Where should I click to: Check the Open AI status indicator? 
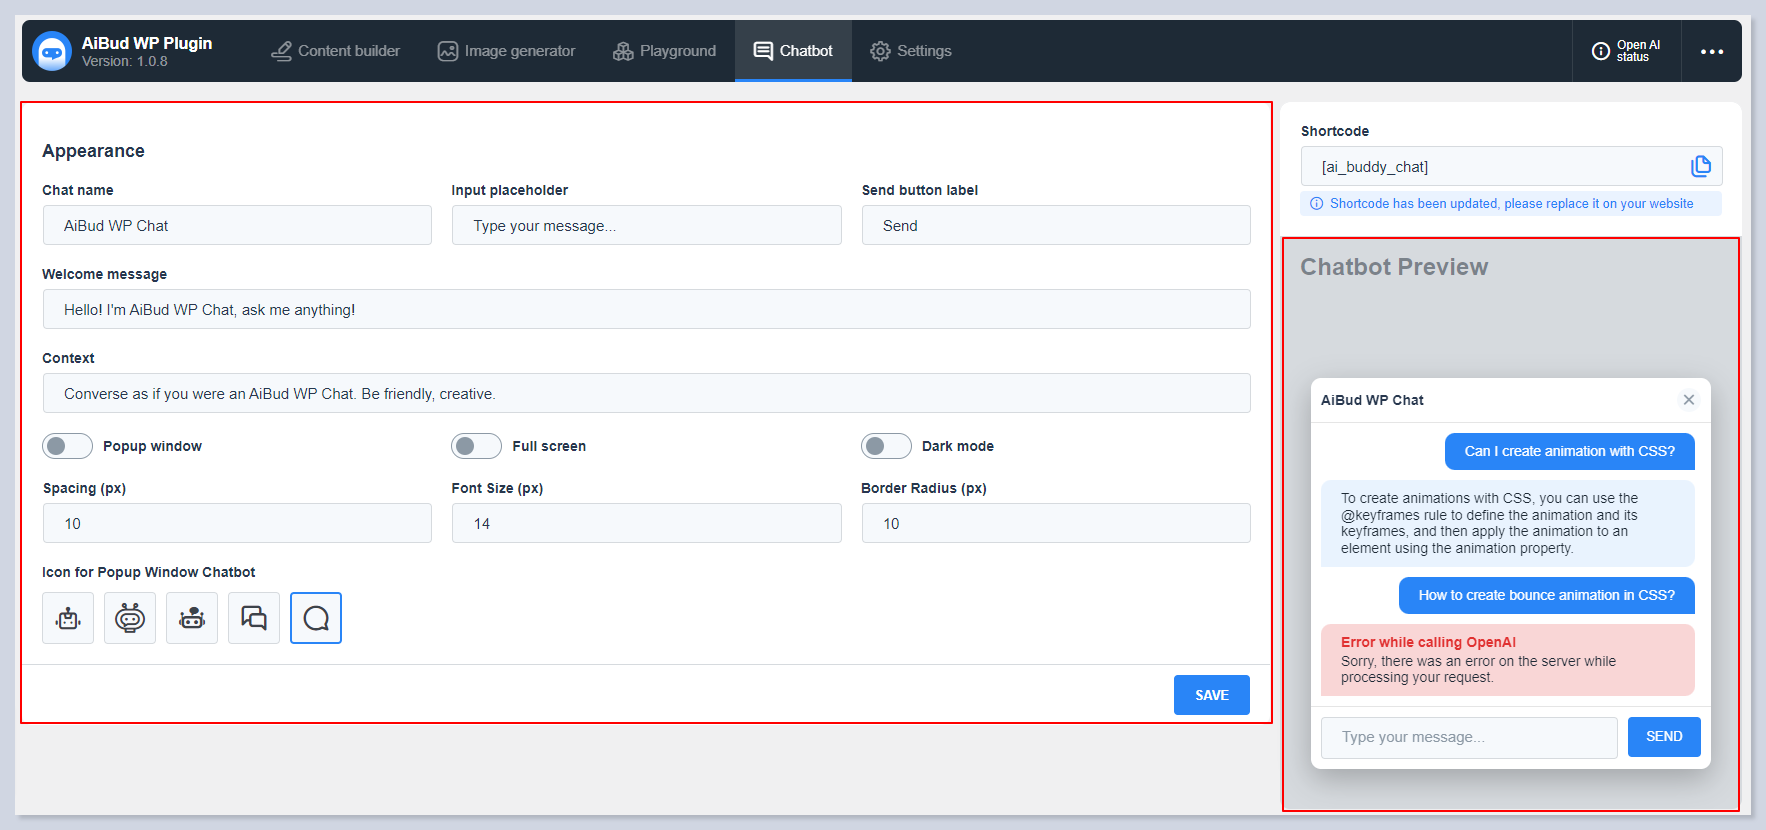[1626, 51]
